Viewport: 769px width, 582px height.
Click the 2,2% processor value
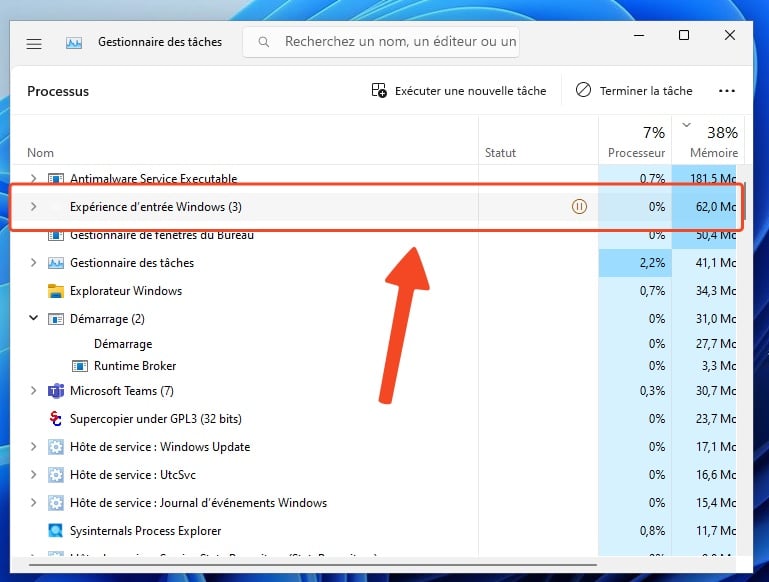[x=652, y=263]
